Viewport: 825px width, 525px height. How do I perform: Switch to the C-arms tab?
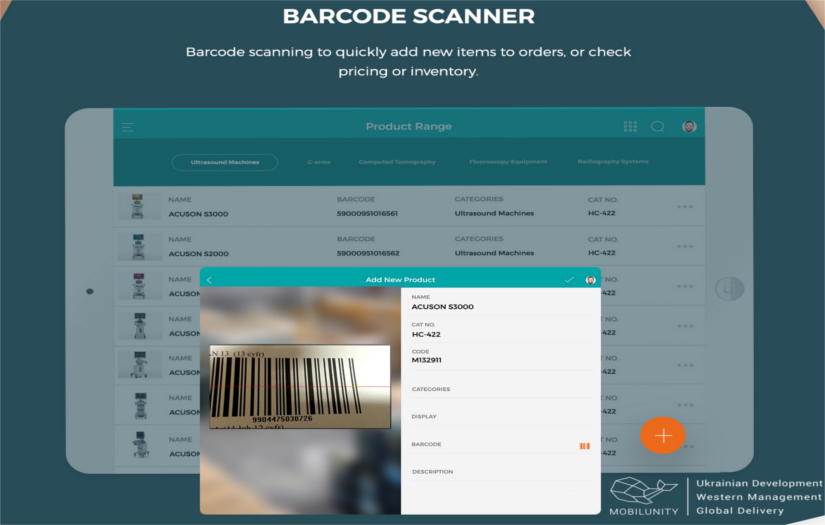tap(319, 162)
